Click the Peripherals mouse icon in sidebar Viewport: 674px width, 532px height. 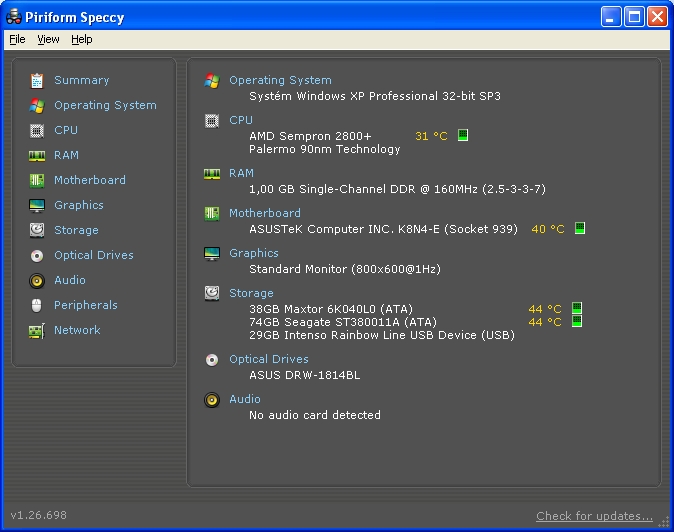point(37,305)
